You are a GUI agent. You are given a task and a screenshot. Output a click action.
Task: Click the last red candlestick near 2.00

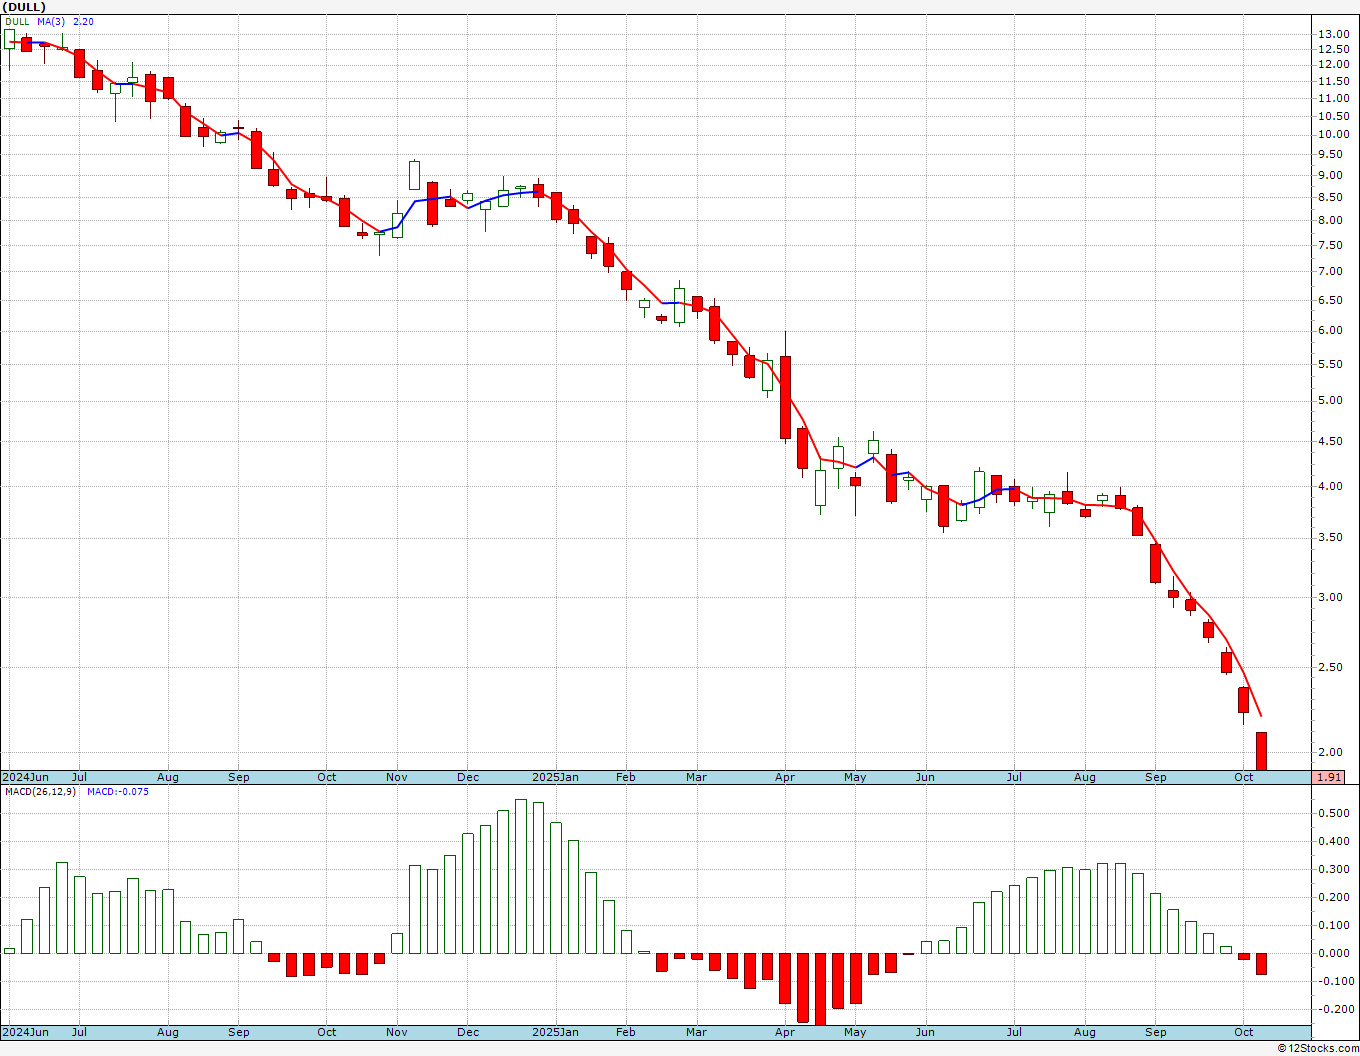(x=1262, y=751)
